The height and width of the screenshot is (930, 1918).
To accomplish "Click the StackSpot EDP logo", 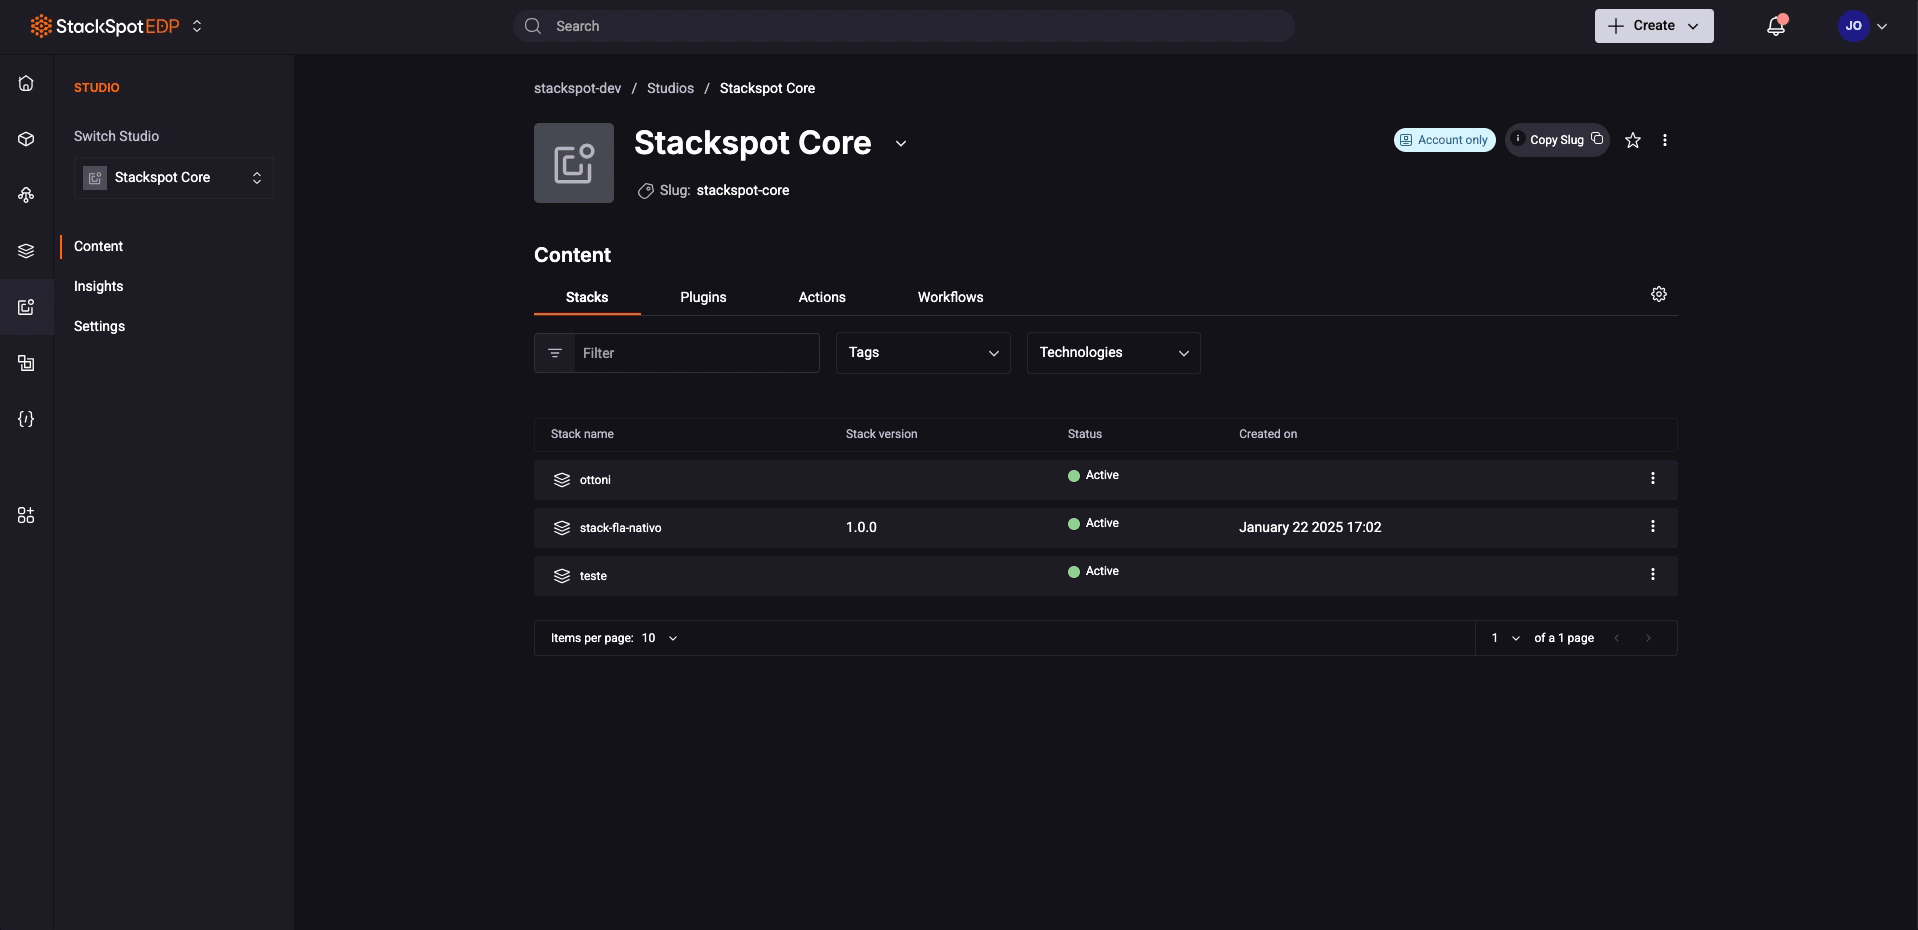I will (x=104, y=26).
